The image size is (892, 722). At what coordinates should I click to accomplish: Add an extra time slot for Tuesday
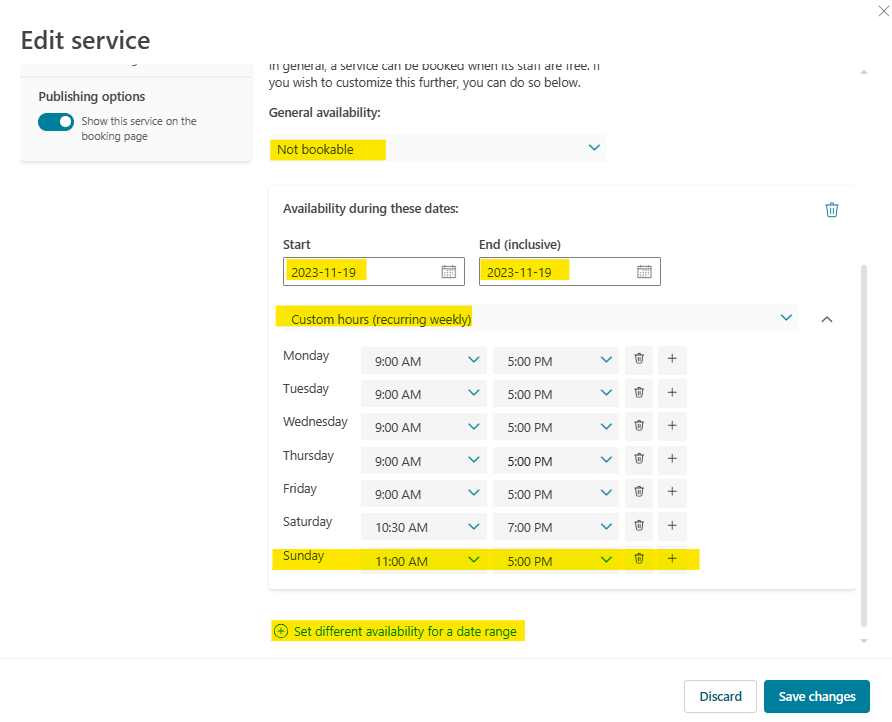pos(671,393)
